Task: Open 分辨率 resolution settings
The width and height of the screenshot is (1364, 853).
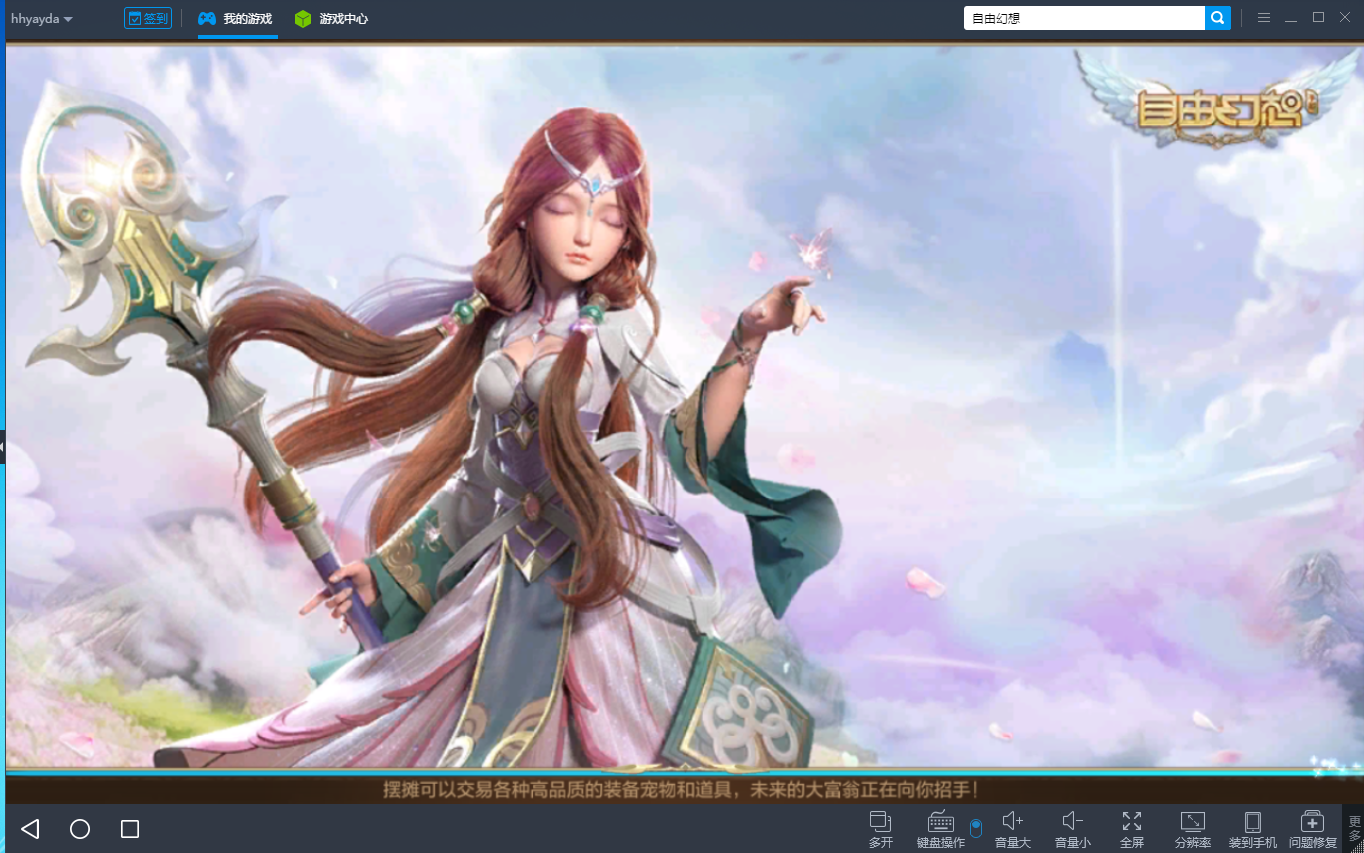Action: (x=1193, y=829)
